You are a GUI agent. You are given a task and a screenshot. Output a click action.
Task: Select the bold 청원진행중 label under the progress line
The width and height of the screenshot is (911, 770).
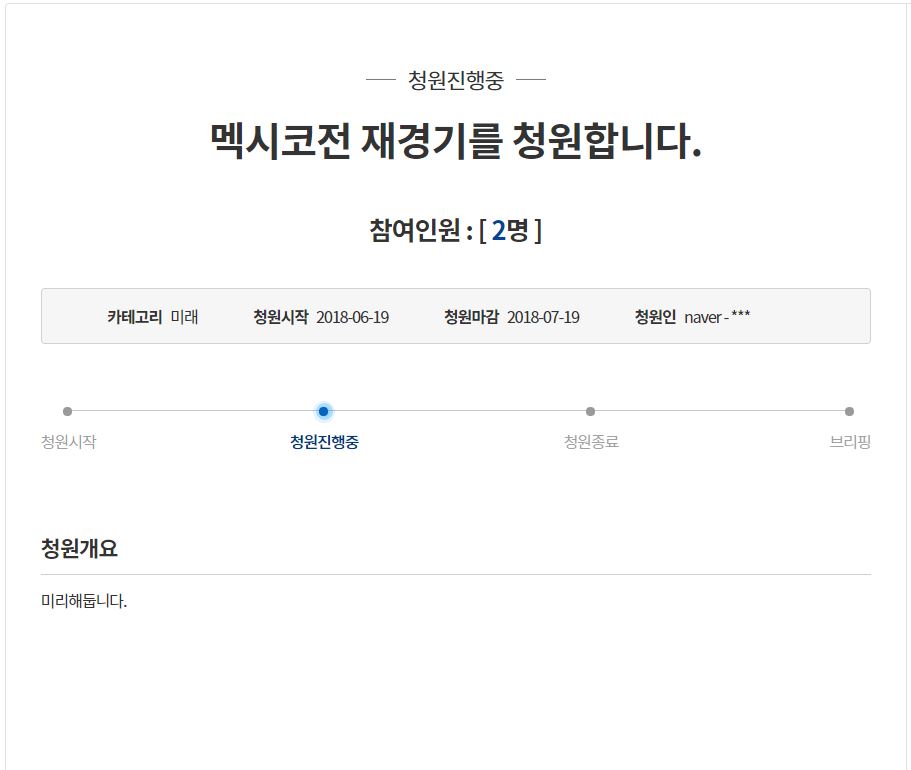coord(324,442)
